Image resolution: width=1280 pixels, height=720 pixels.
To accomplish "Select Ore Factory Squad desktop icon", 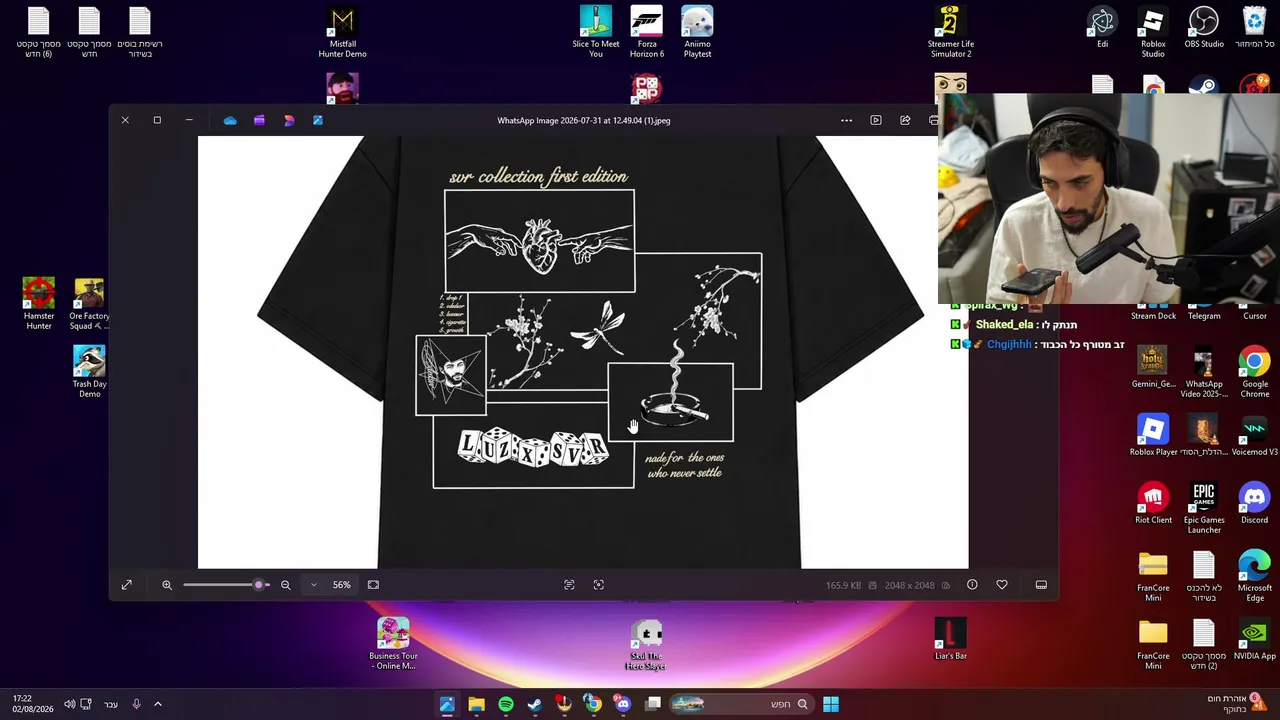I will (89, 304).
